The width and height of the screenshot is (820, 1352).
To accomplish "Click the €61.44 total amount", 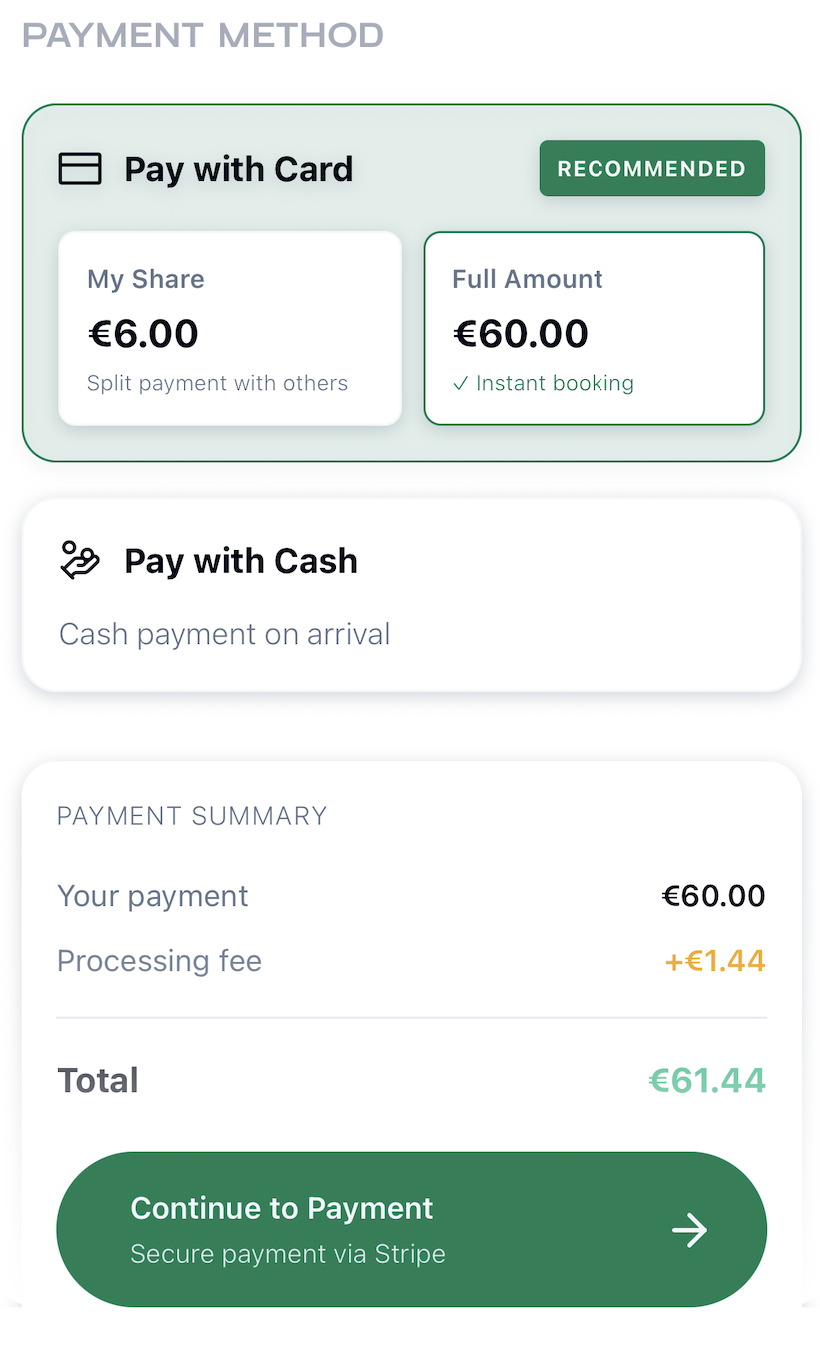I will pyautogui.click(x=707, y=1080).
